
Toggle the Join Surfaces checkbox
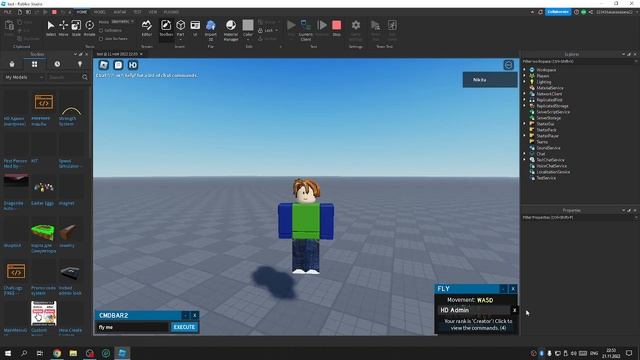click(101, 39)
